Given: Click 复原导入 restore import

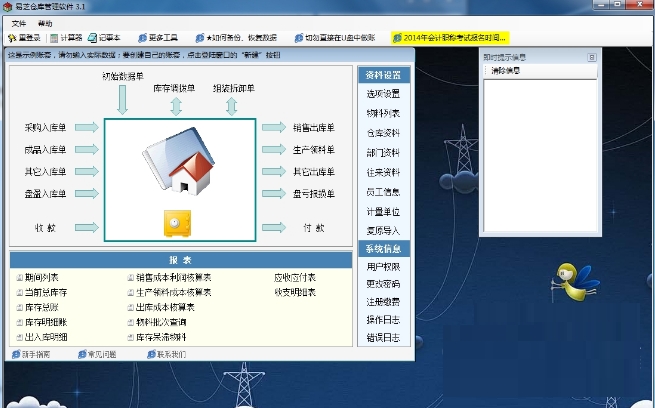Looking at the screenshot, I should pyautogui.click(x=383, y=231).
